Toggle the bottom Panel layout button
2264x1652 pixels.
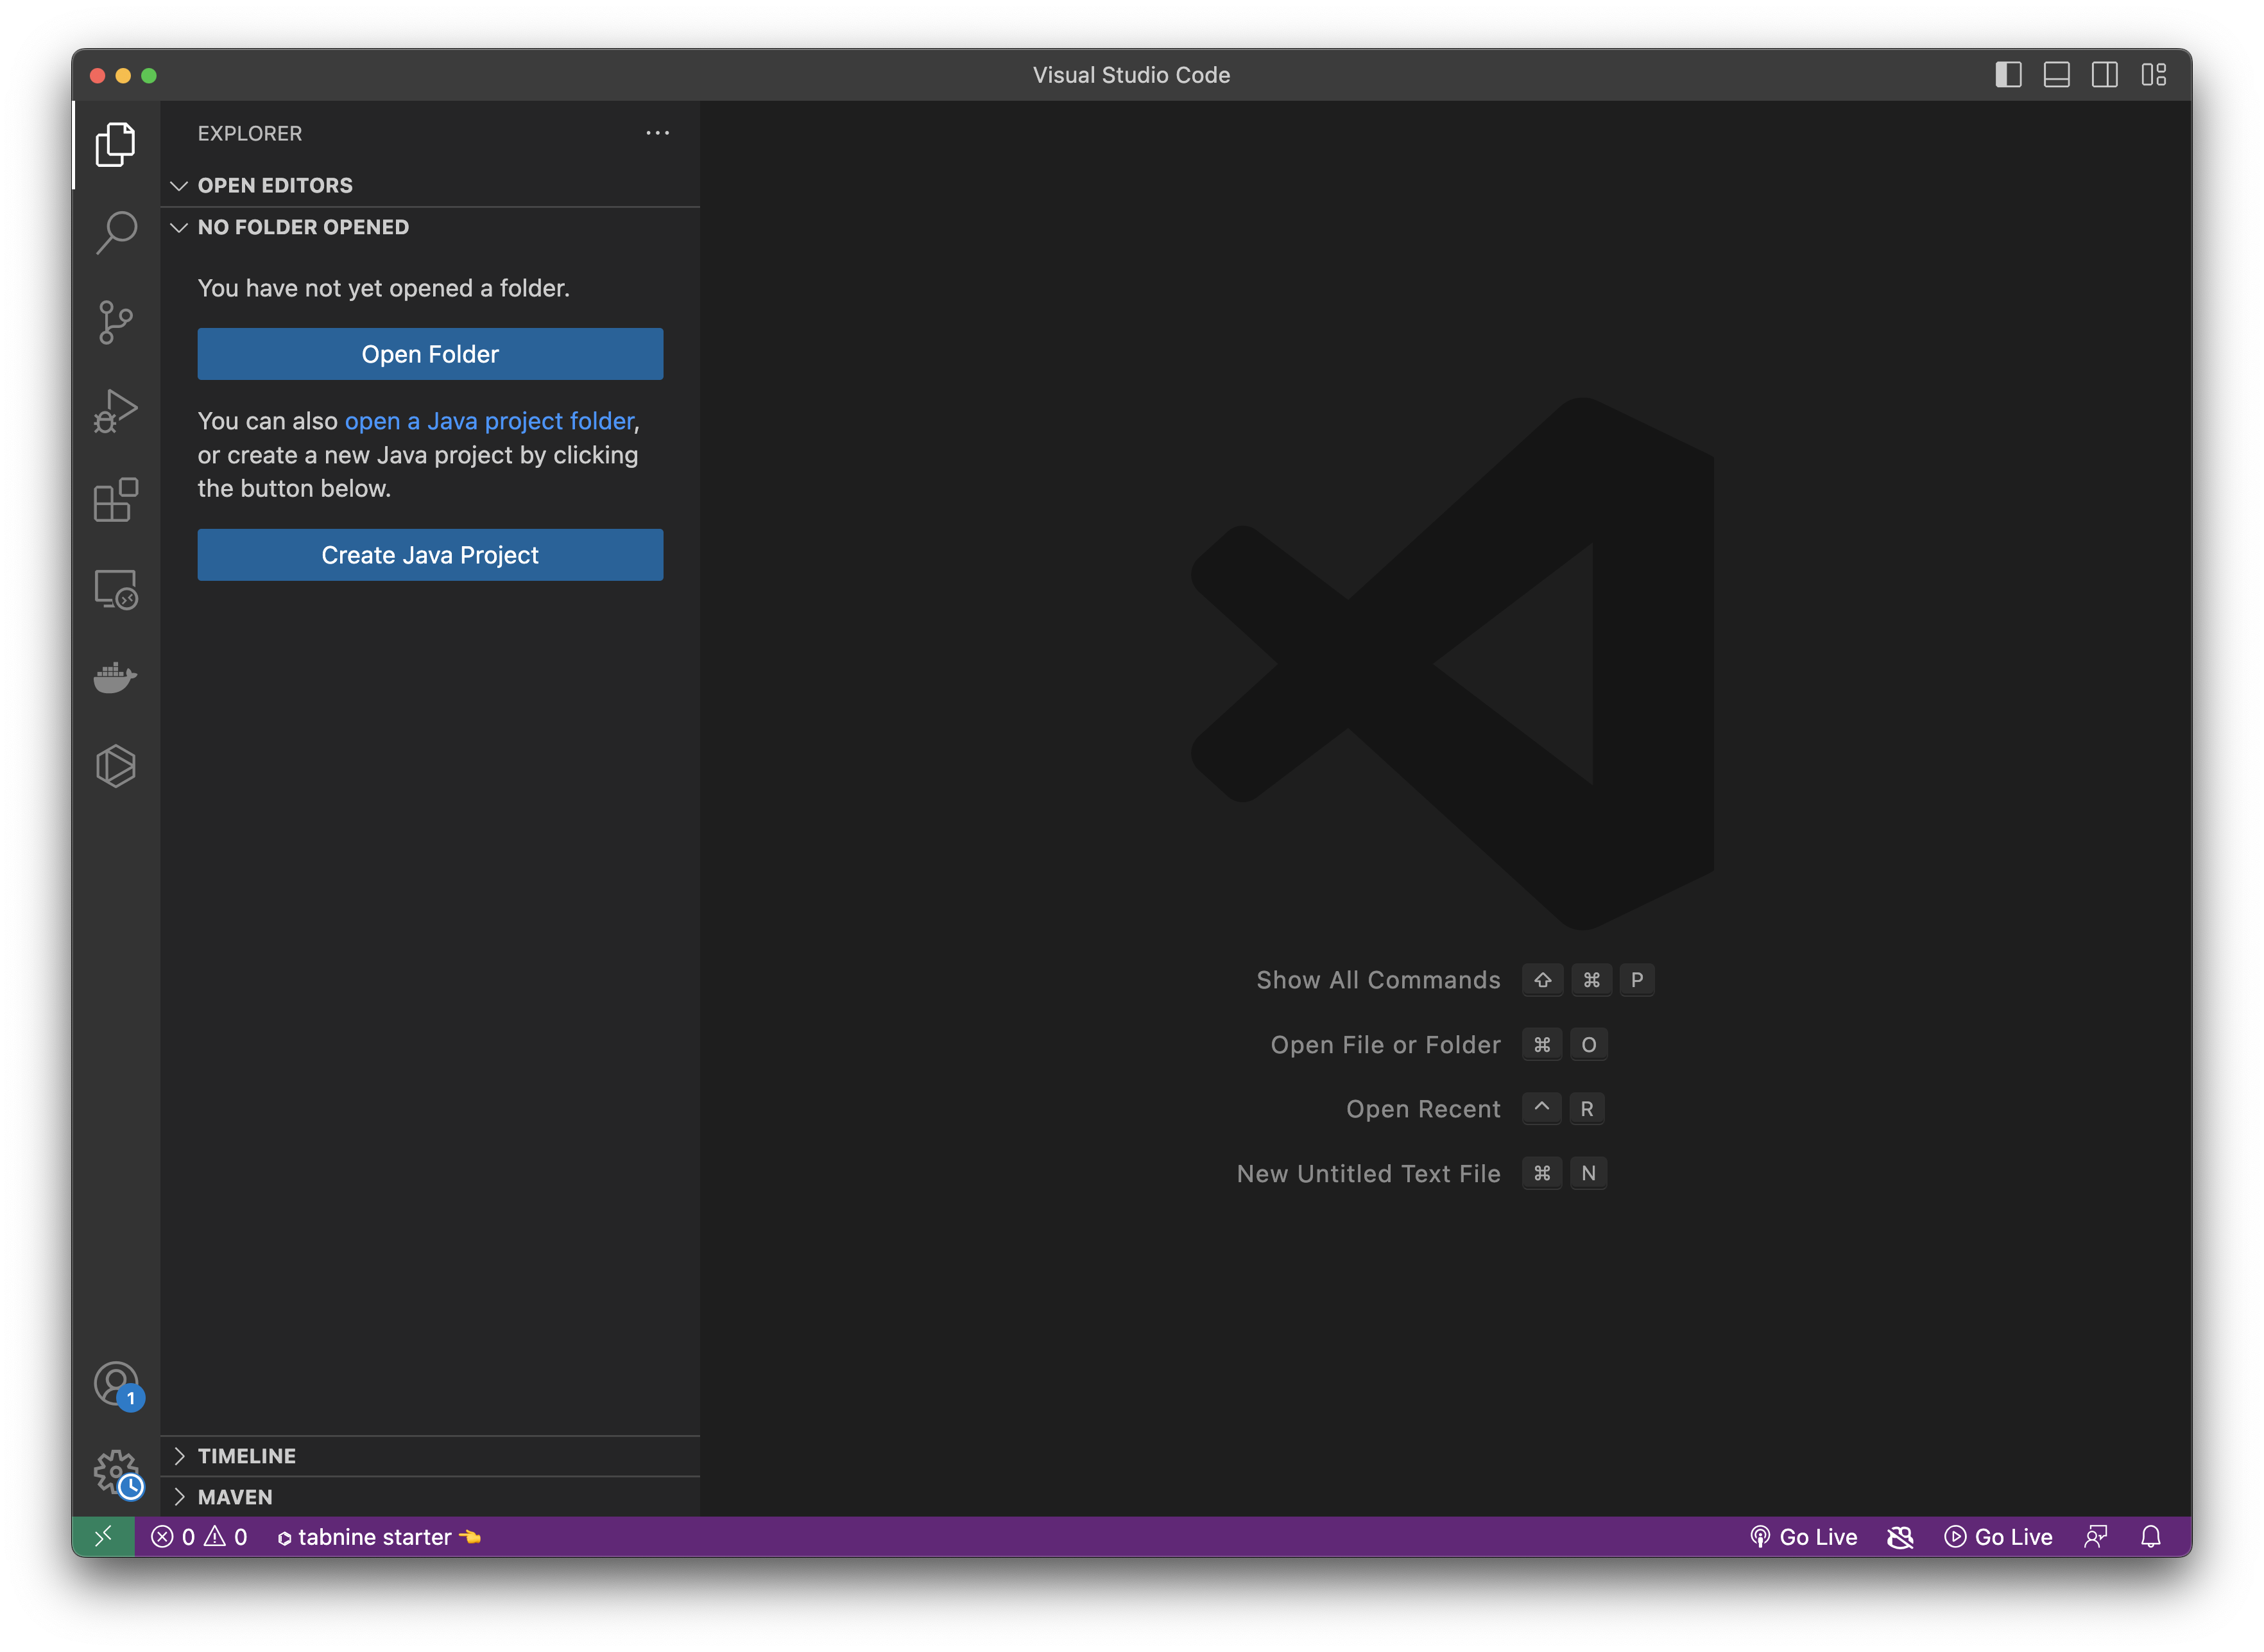pyautogui.click(x=2056, y=75)
